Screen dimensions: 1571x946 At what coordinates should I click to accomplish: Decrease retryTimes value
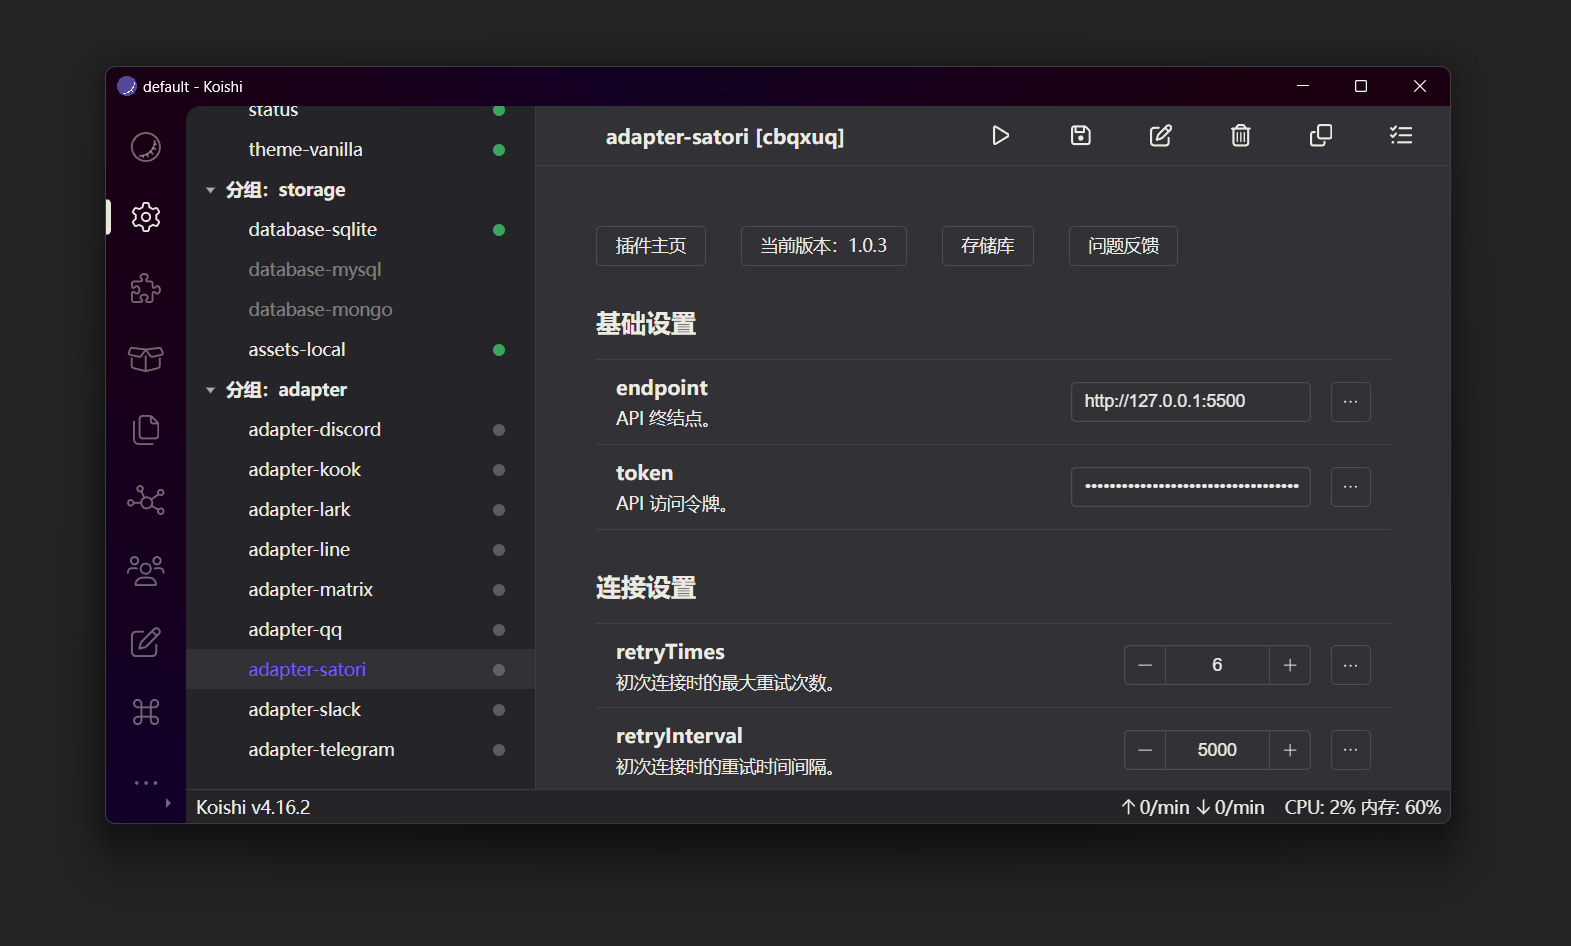coord(1145,665)
